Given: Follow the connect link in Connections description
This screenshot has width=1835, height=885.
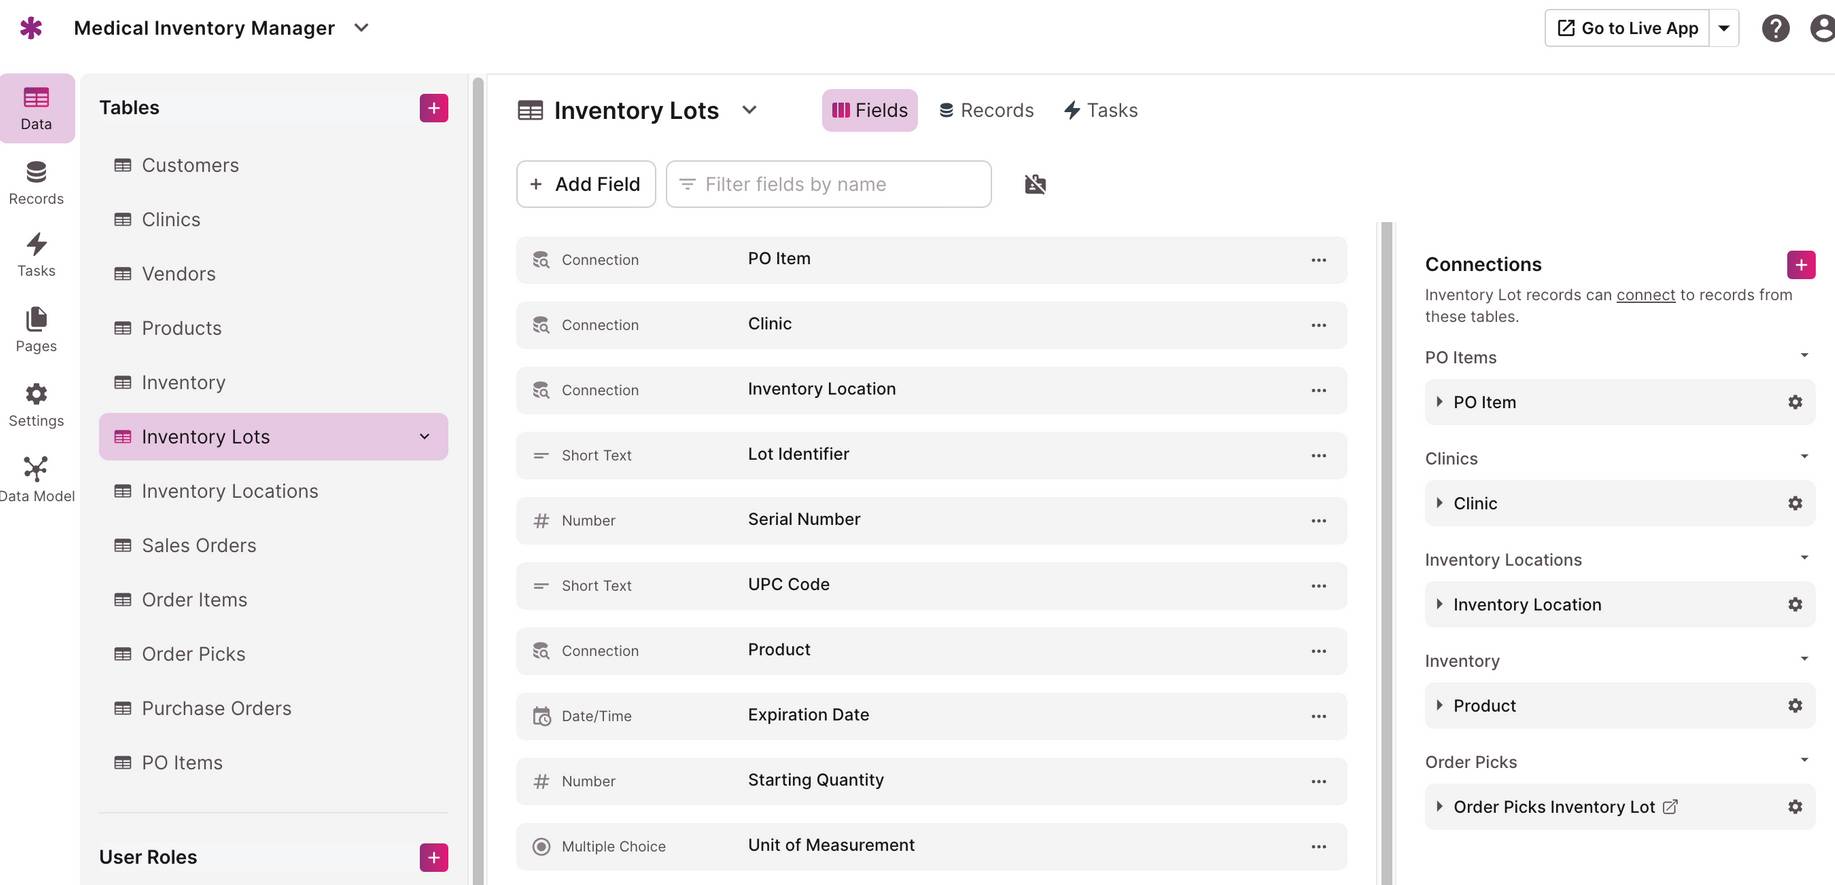Looking at the screenshot, I should point(1646,295).
